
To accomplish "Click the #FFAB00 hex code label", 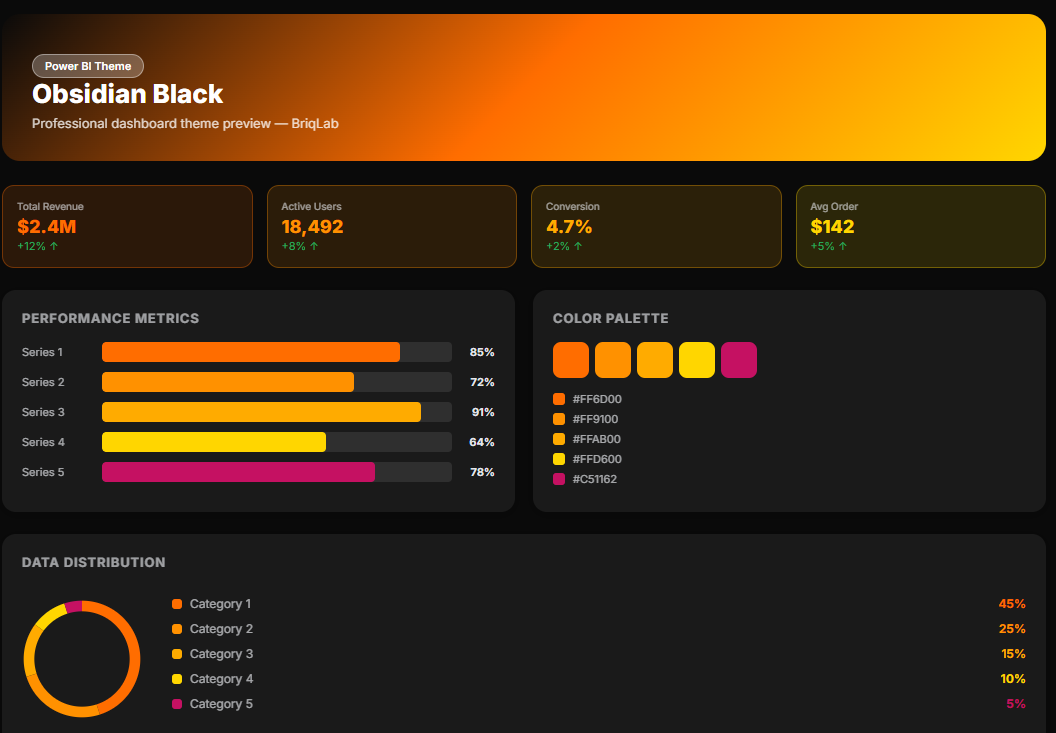I will [596, 439].
